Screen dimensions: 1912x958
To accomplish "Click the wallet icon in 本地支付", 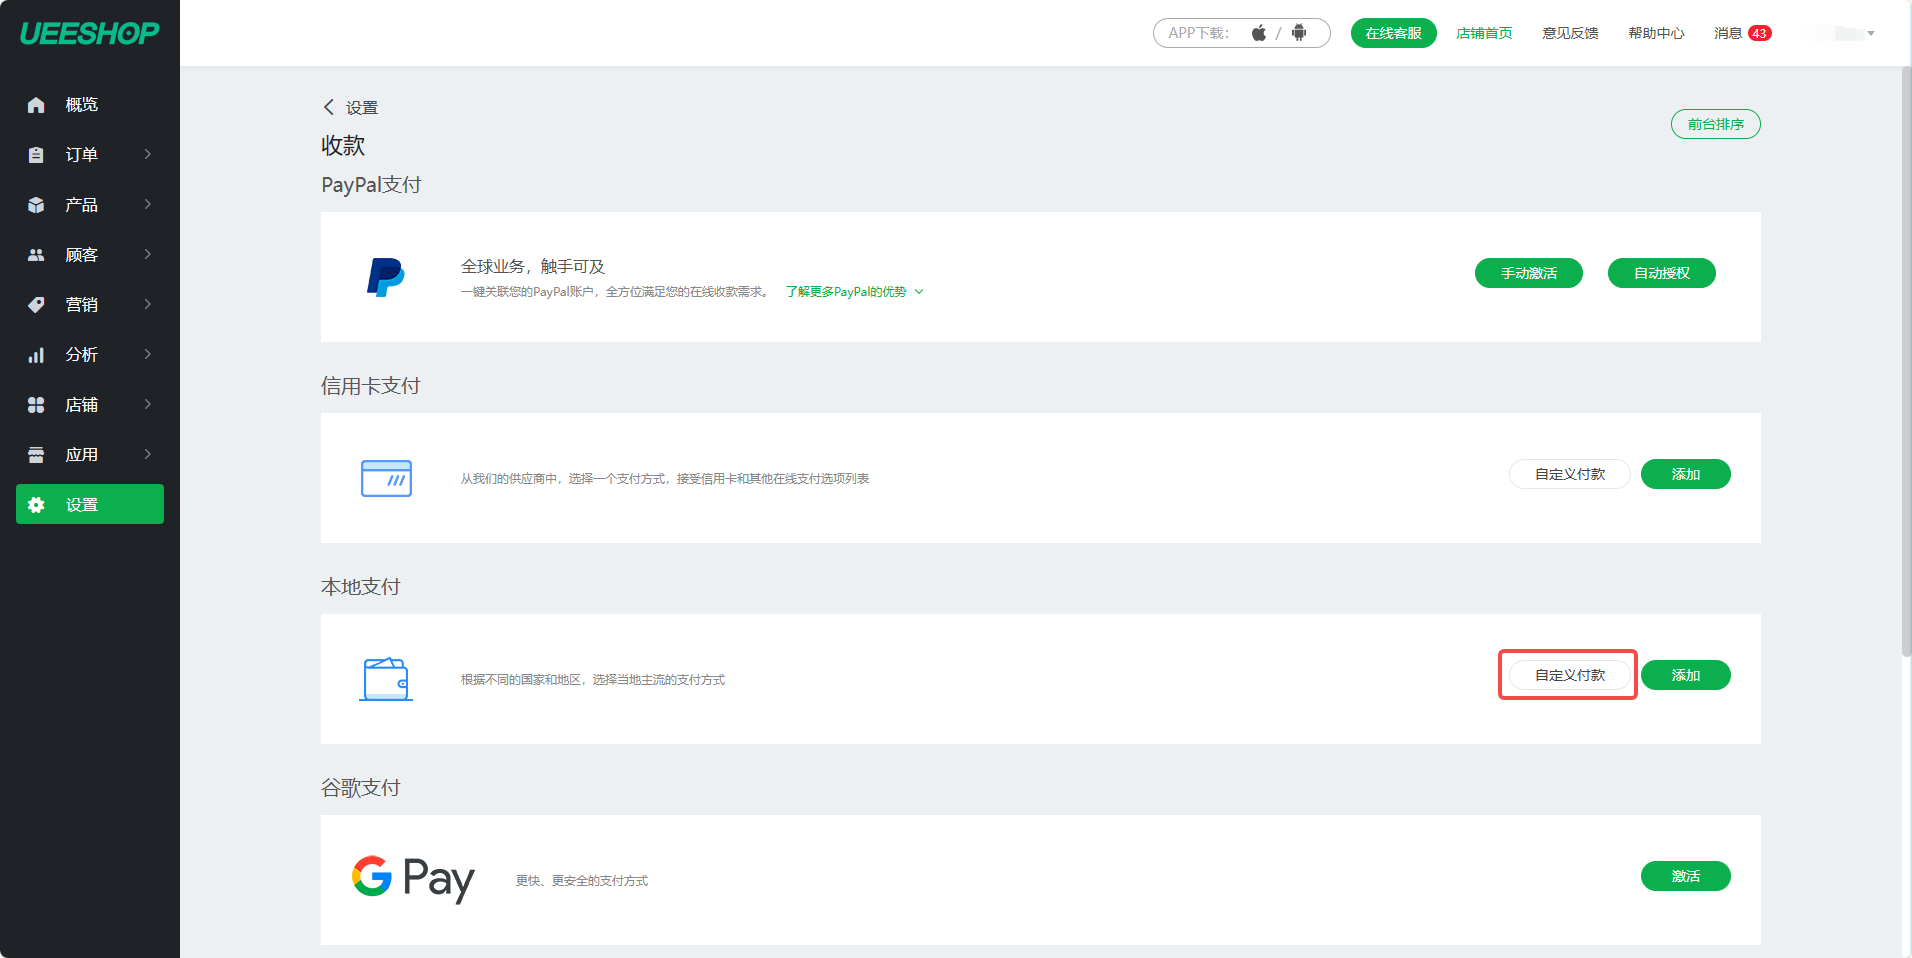I will pyautogui.click(x=386, y=679).
